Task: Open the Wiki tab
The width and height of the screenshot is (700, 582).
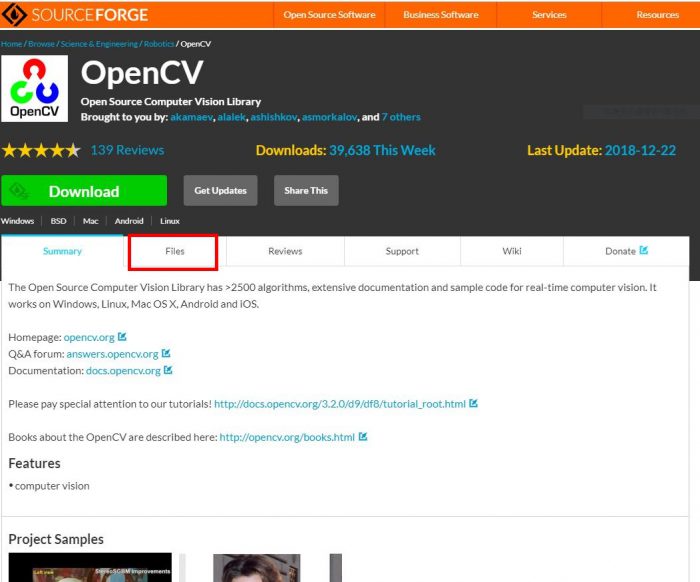Action: pos(512,251)
